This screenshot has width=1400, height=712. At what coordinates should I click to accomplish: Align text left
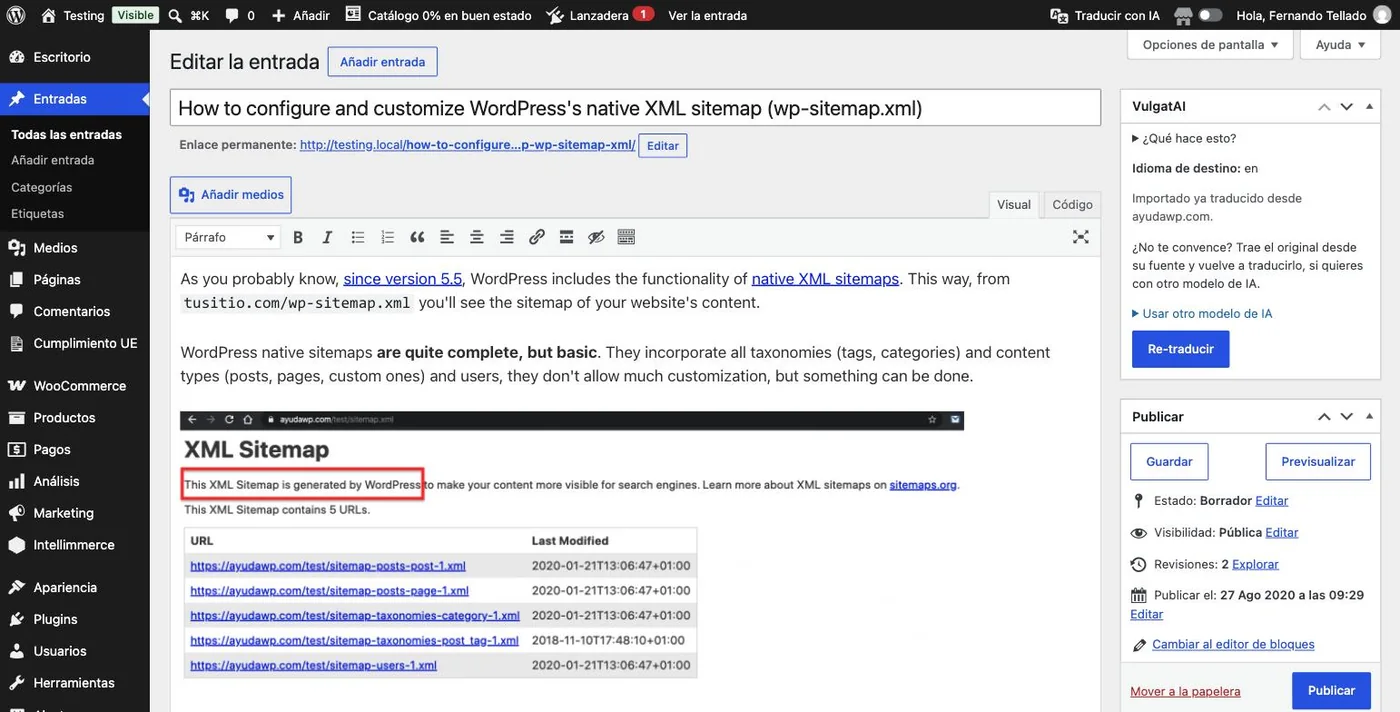(x=447, y=237)
